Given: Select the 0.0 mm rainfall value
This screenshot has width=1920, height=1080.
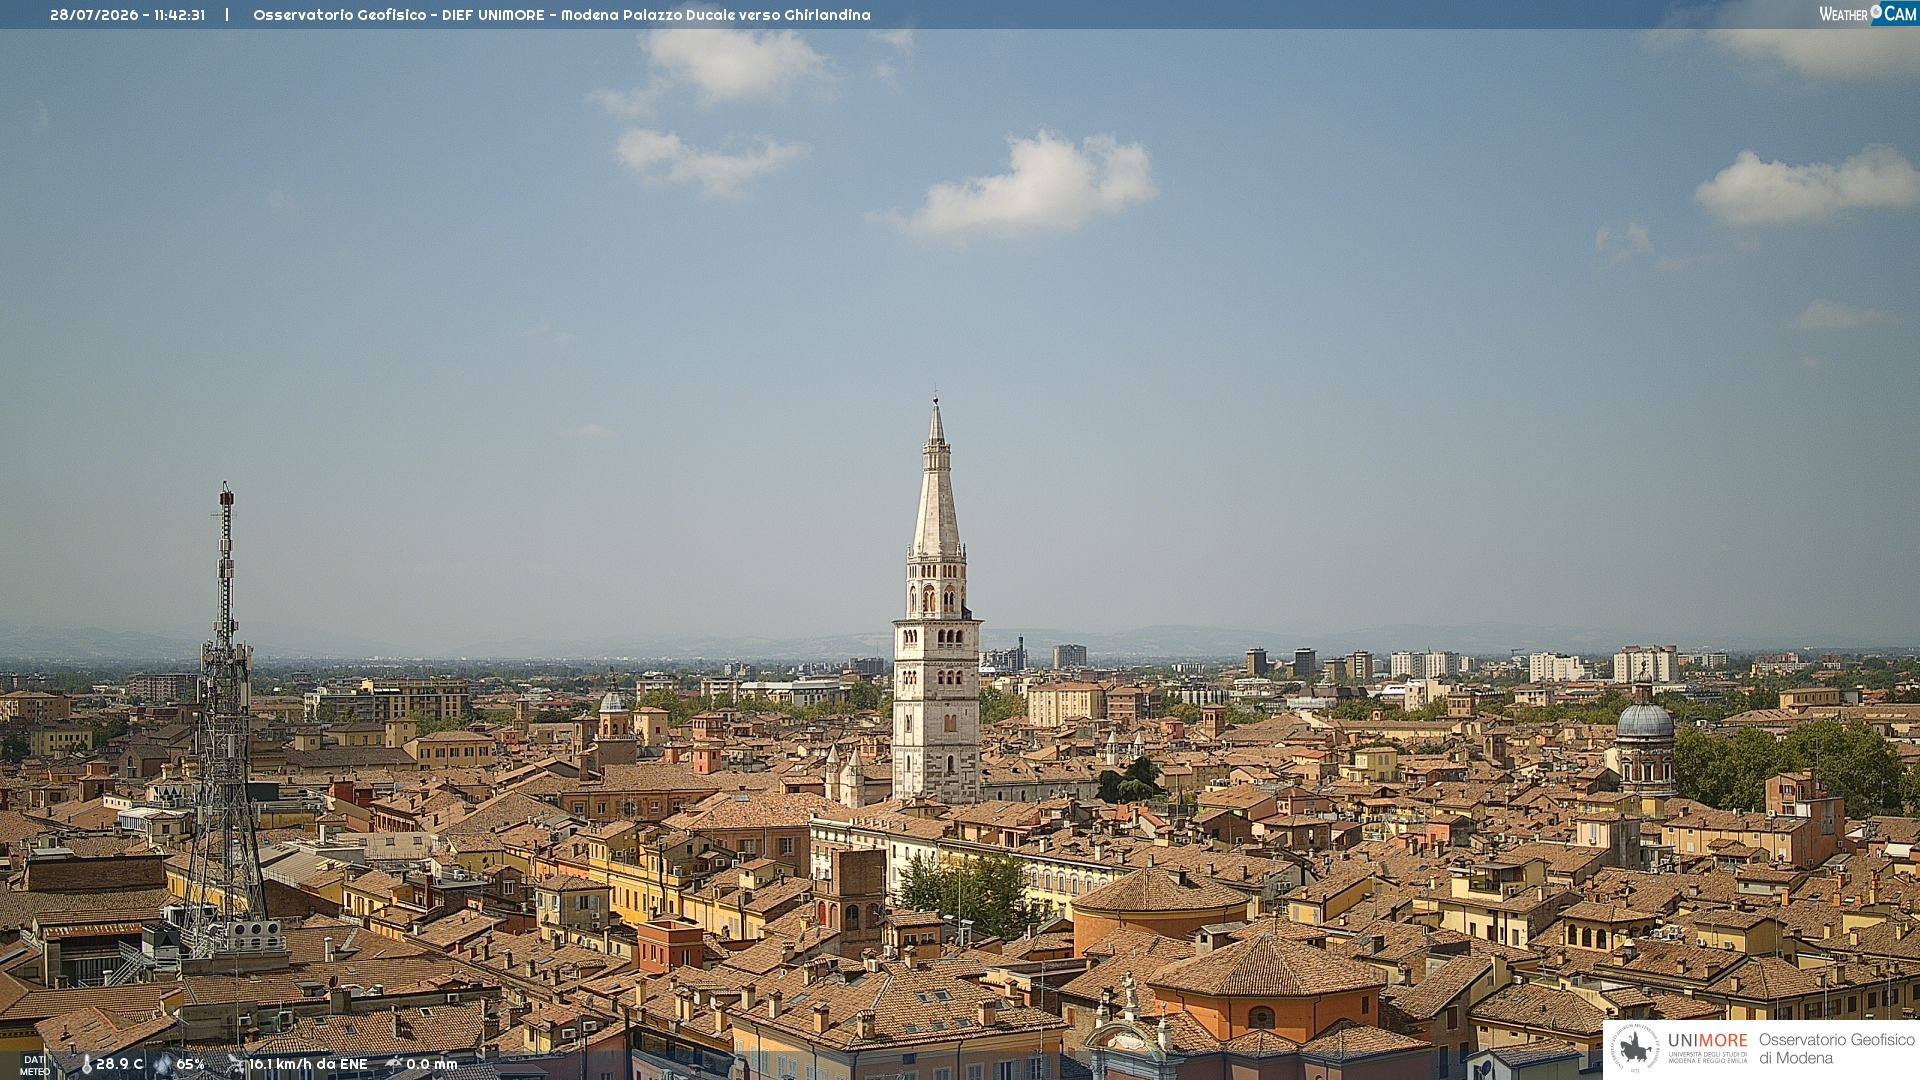Looking at the screenshot, I should pos(432,1064).
